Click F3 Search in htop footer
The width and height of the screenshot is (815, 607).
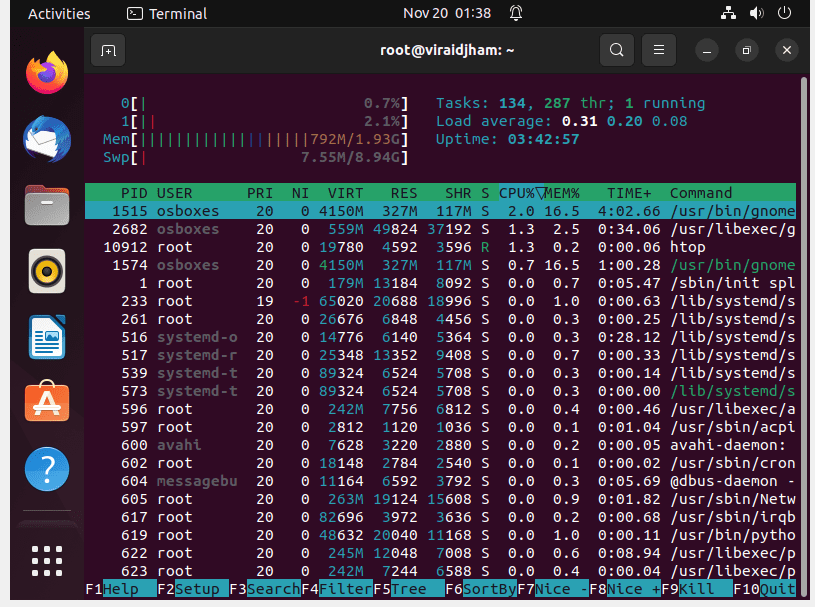(265, 589)
